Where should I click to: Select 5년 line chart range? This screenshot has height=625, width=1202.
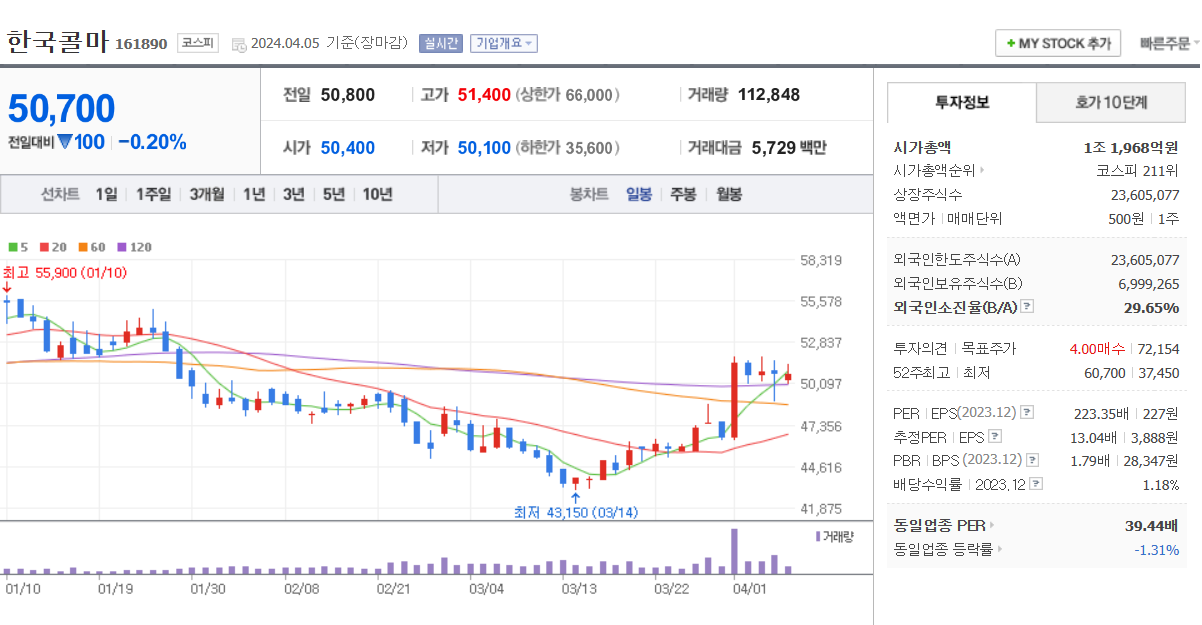coord(334,194)
